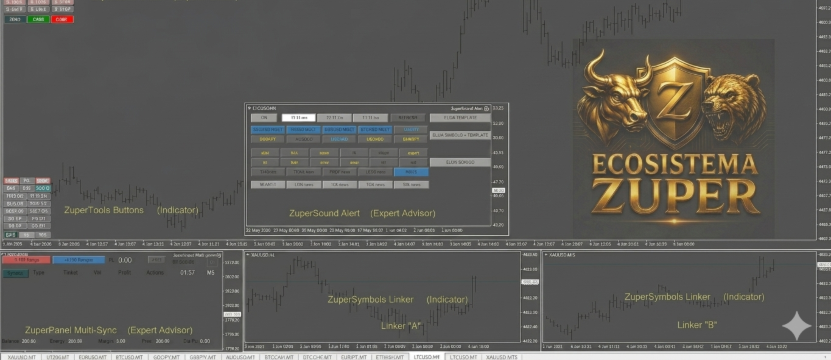The width and height of the screenshot is (831, 360).
Task: Click the ELIJA SIMBOLO + TEMPLATE button
Action: [x=460, y=135]
